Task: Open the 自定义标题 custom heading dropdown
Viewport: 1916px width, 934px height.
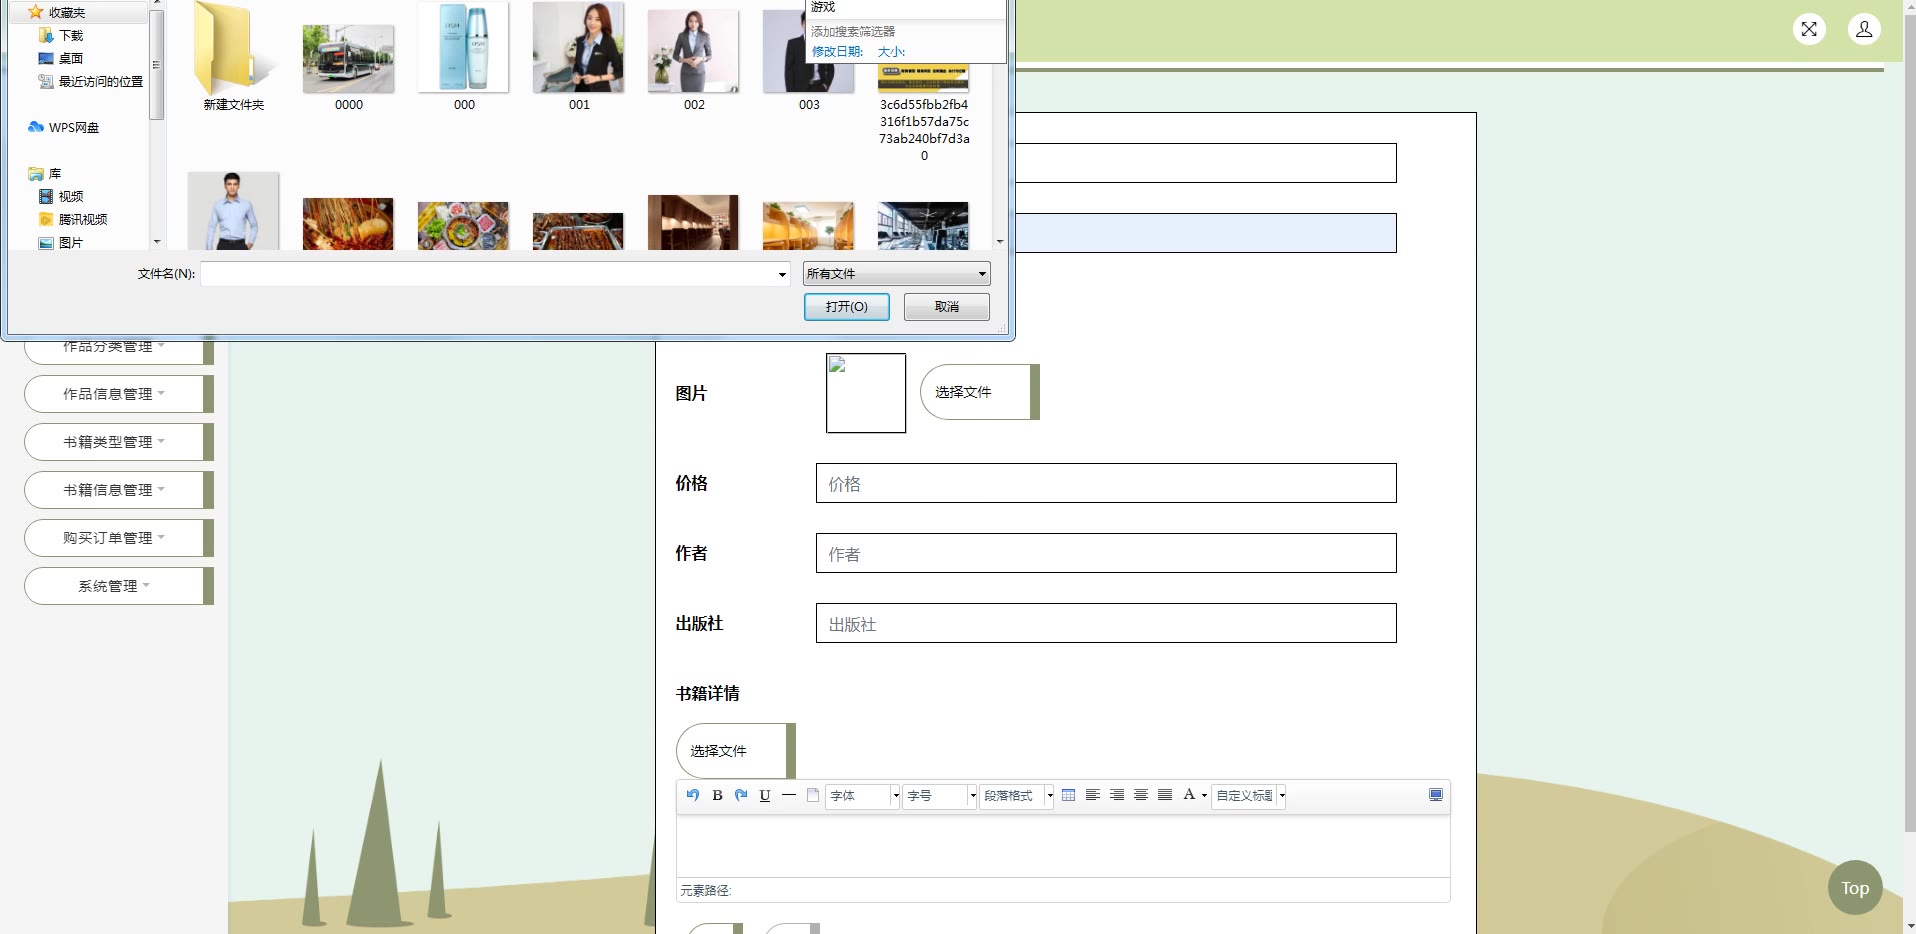Action: click(x=1249, y=796)
